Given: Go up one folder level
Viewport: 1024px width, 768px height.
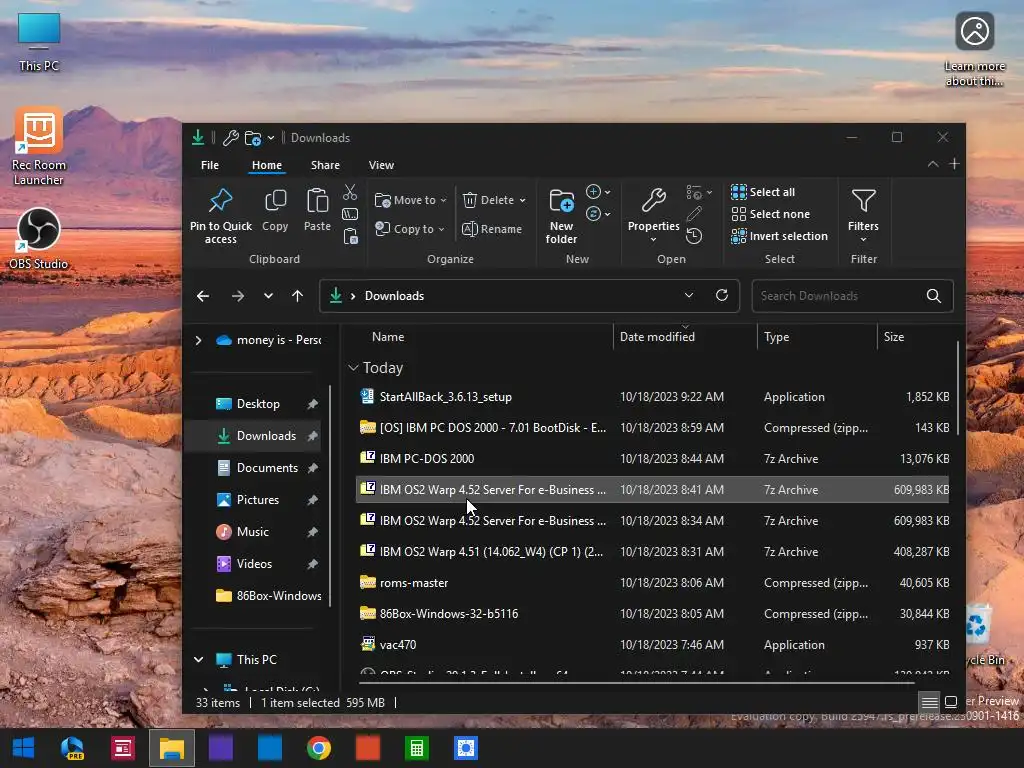Looking at the screenshot, I should coord(298,296).
